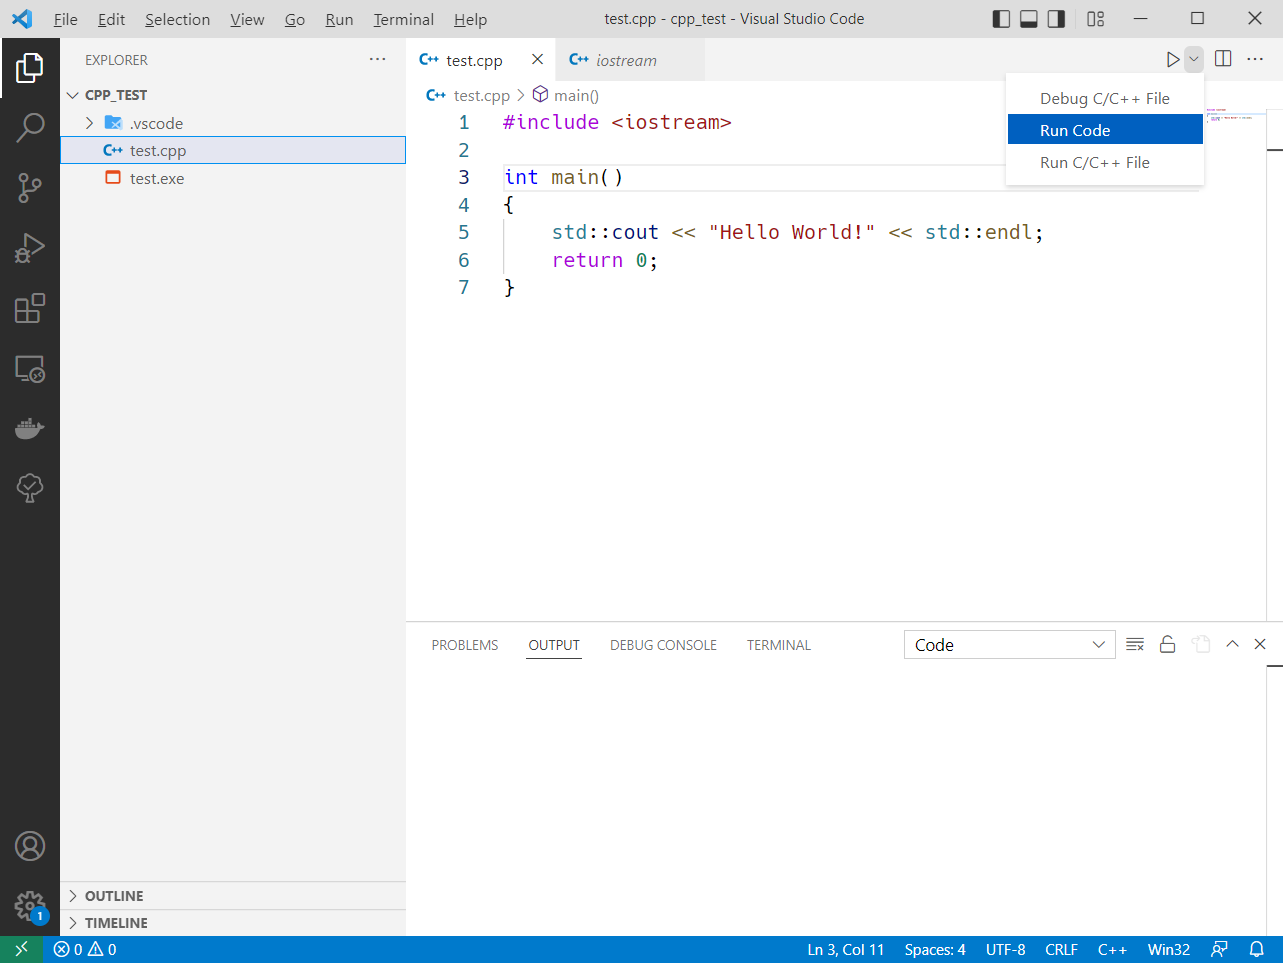Toggle the secondary side bar visibility

[1057, 19]
